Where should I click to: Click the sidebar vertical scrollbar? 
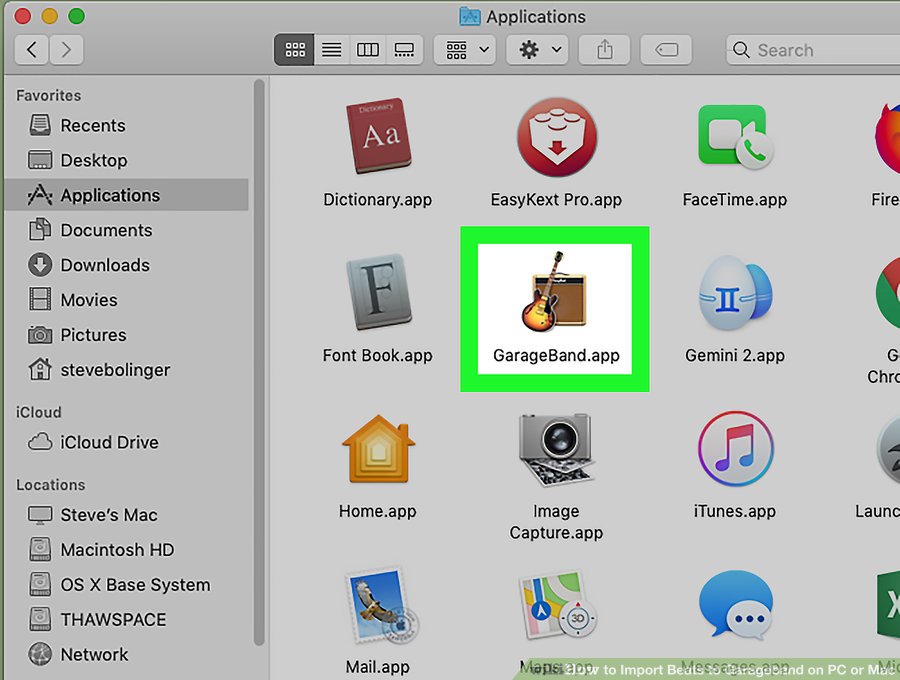point(259,363)
